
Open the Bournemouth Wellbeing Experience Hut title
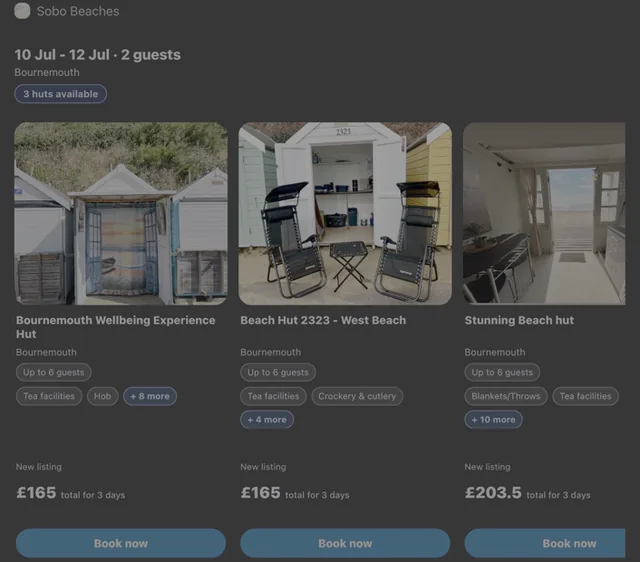click(x=116, y=327)
